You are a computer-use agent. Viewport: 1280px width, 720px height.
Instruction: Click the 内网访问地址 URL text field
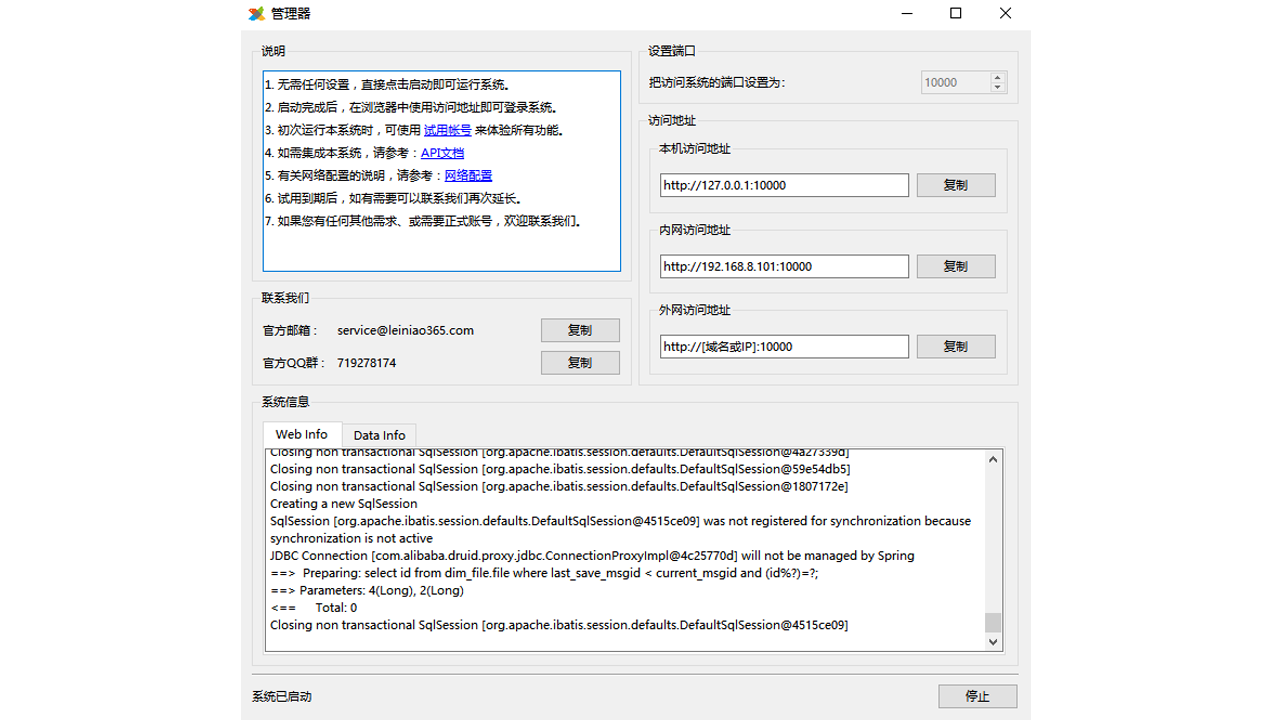pyautogui.click(x=783, y=267)
